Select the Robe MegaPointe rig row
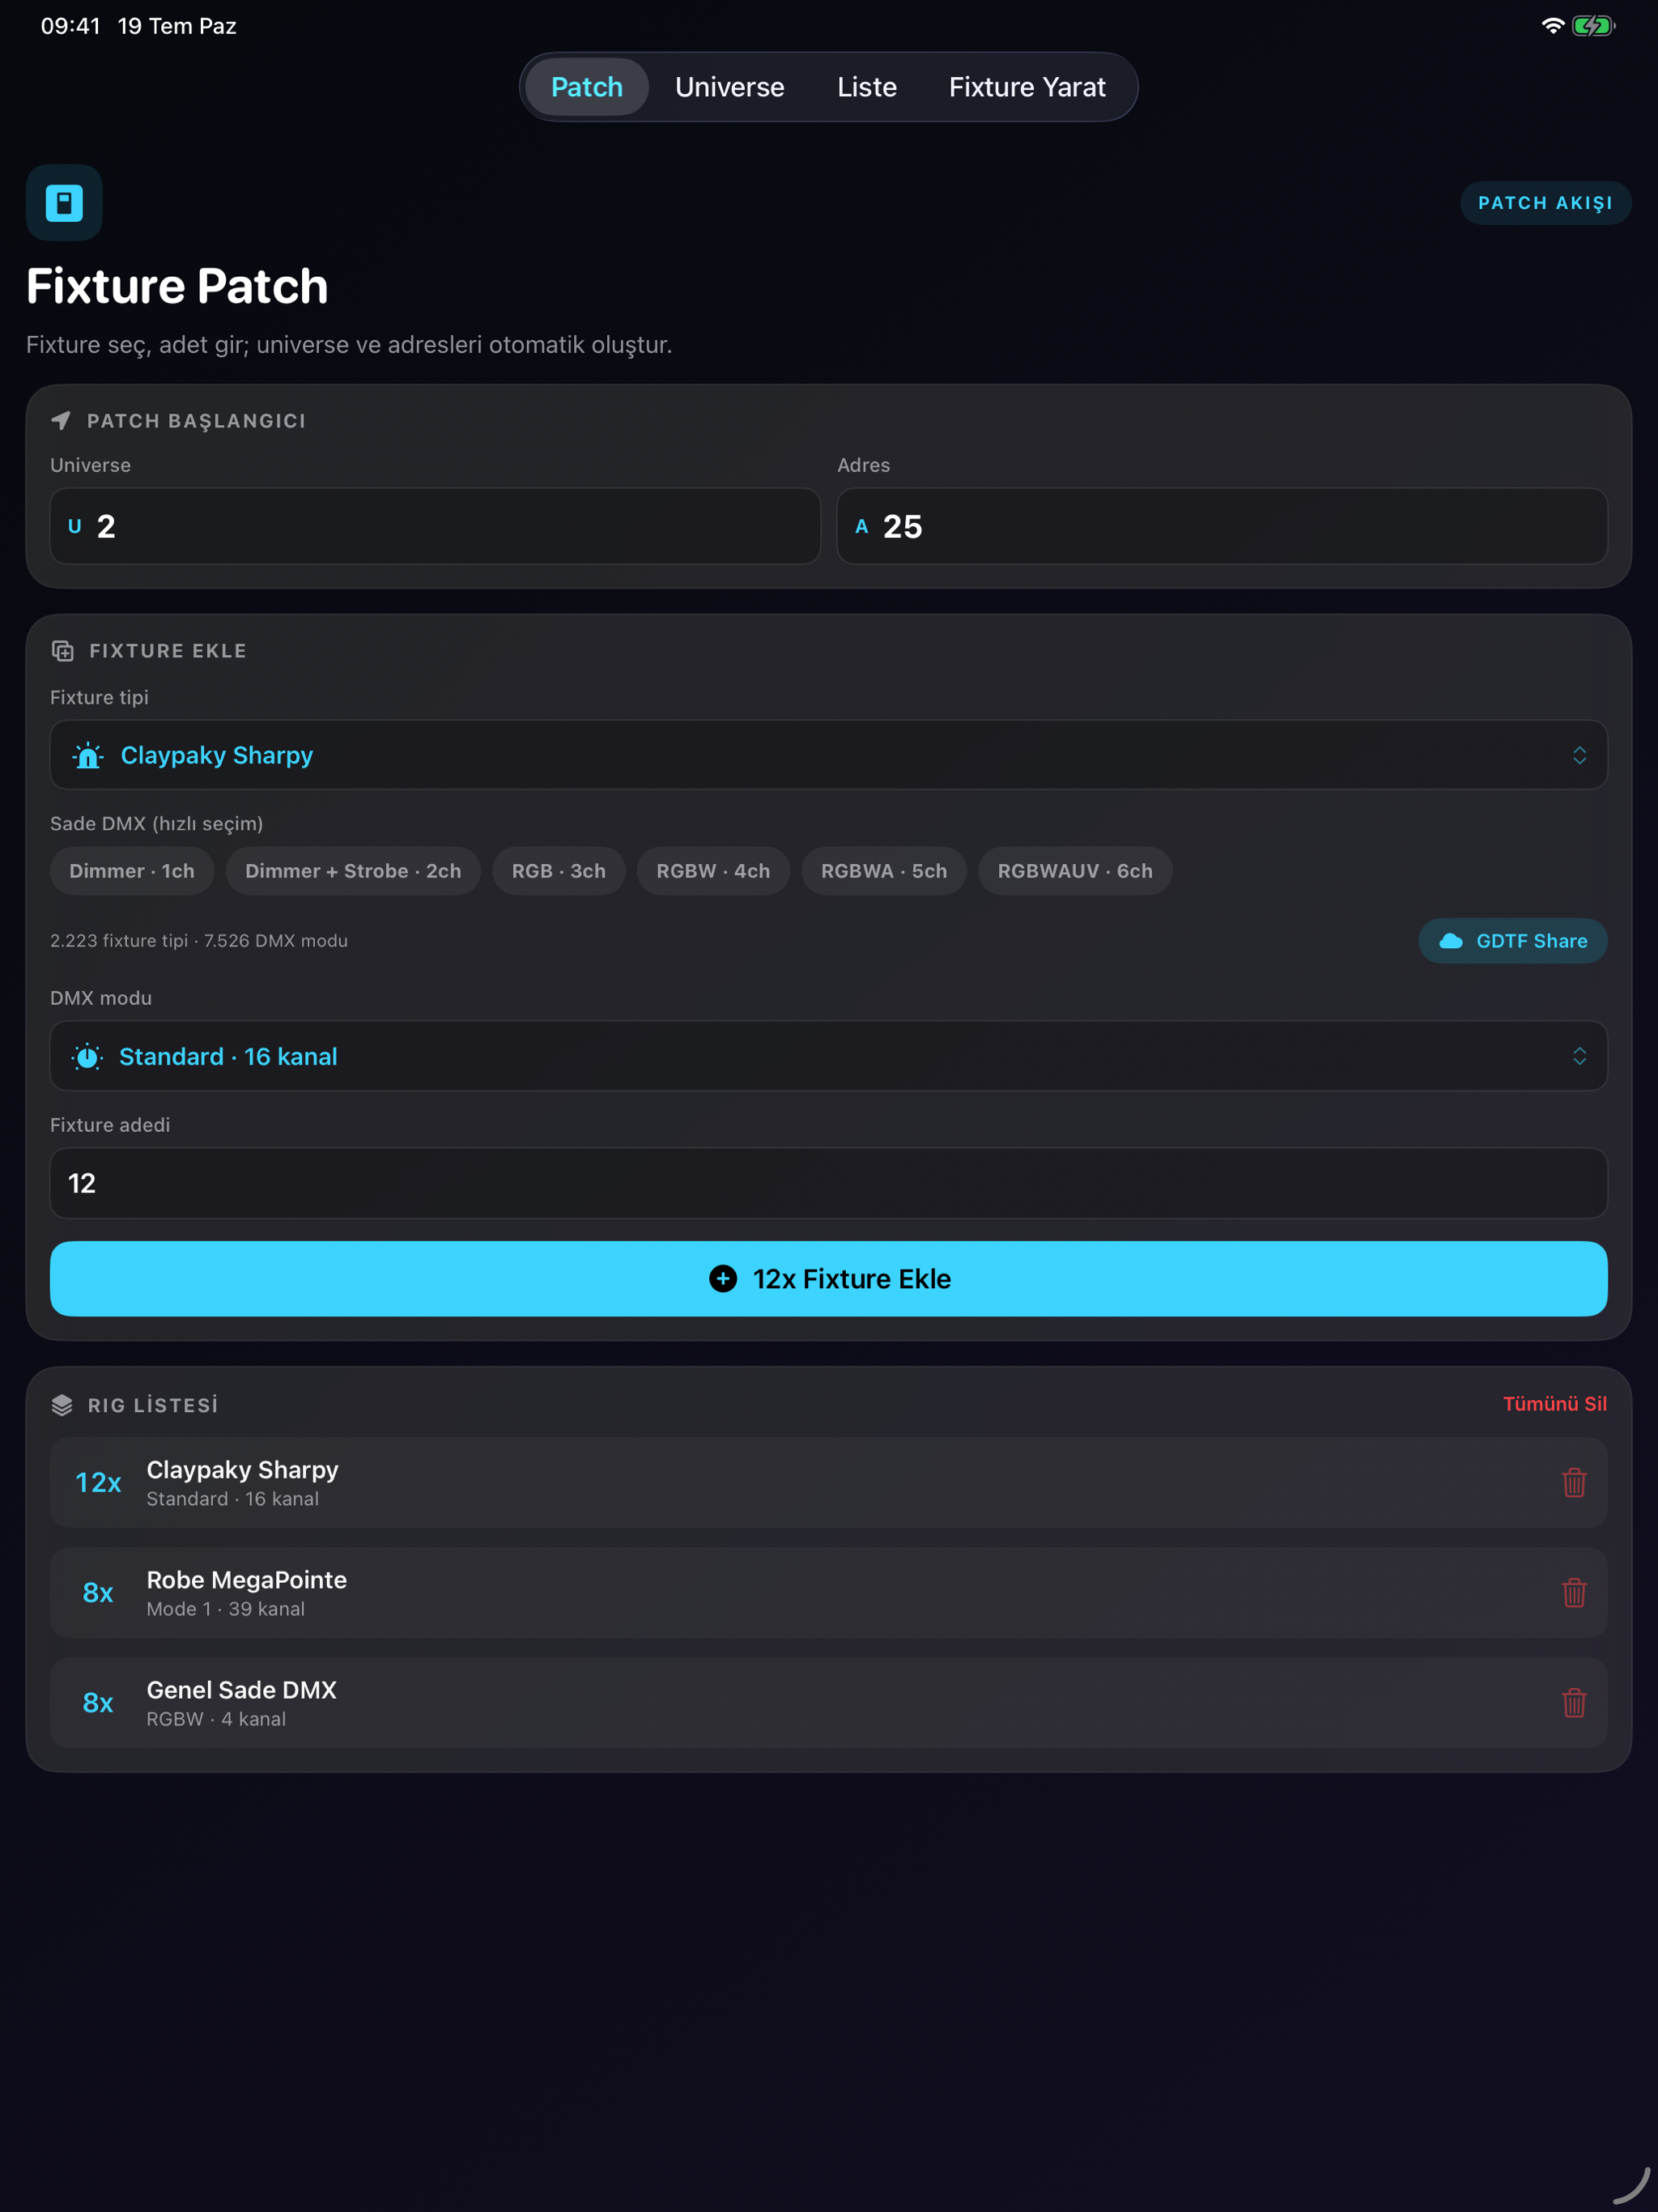Viewport: 1658px width, 2212px height. point(828,1592)
